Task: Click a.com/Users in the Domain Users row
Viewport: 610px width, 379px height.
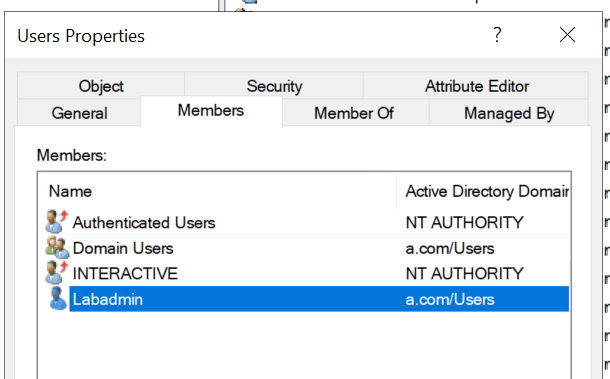Action: pyautogui.click(x=450, y=248)
